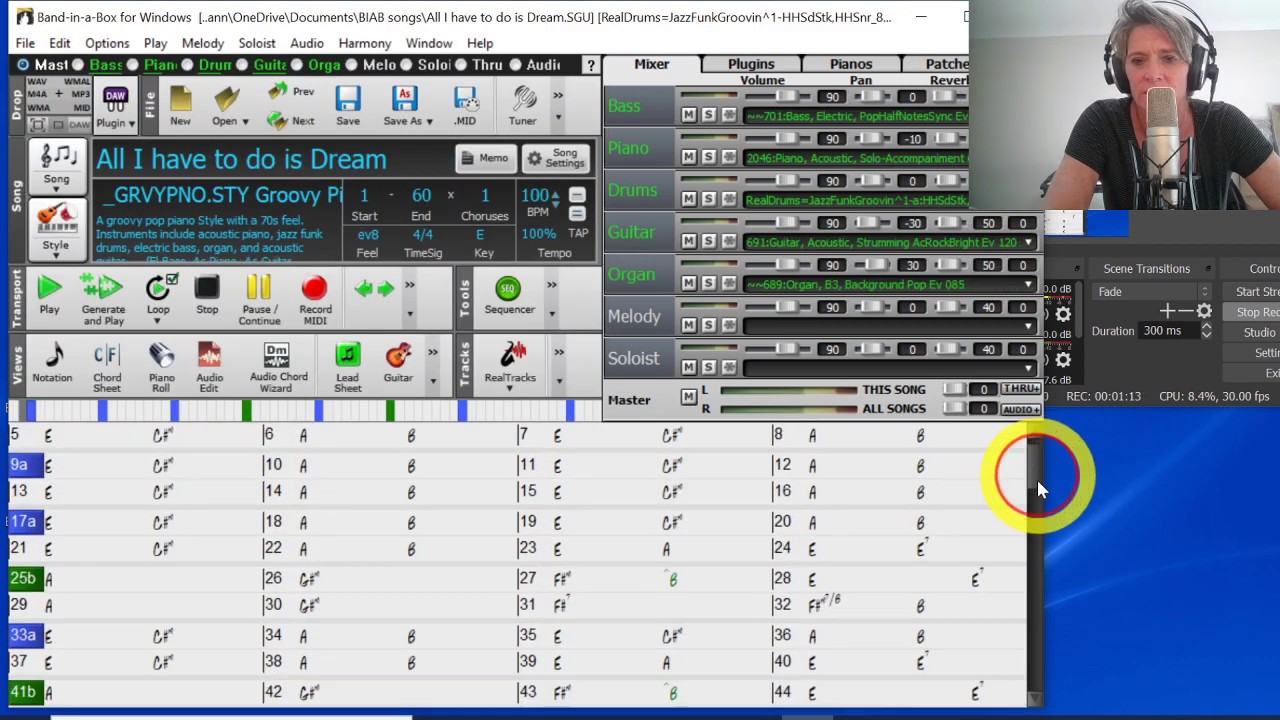
Task: Click Pause / Continue
Action: pos(259,300)
